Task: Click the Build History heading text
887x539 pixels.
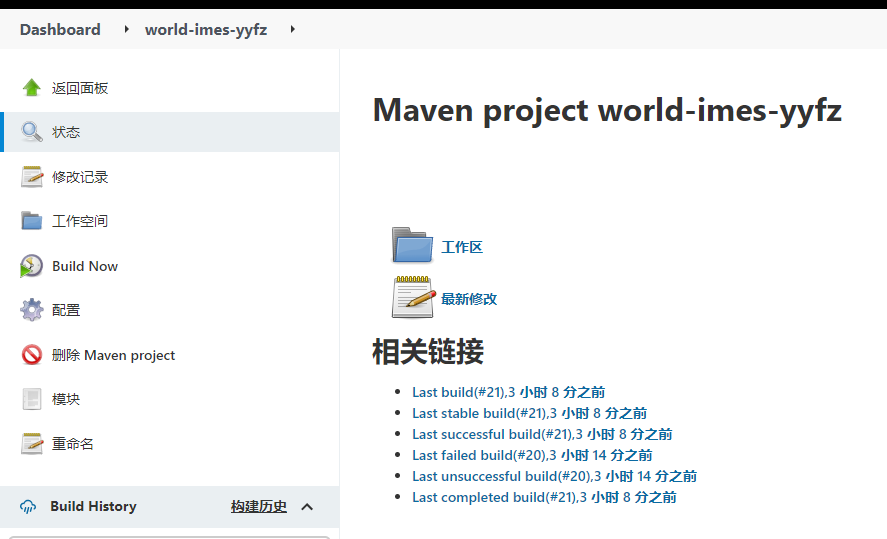Action: pyautogui.click(x=93, y=506)
